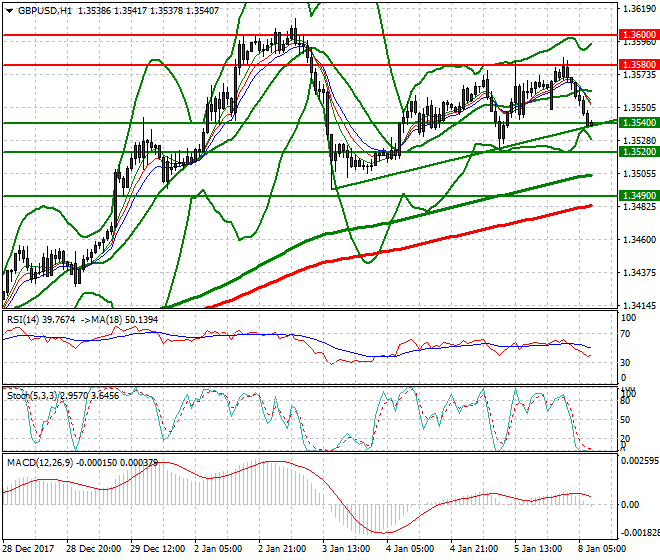Select the red 1.35800 resistance level tag

click(632, 65)
